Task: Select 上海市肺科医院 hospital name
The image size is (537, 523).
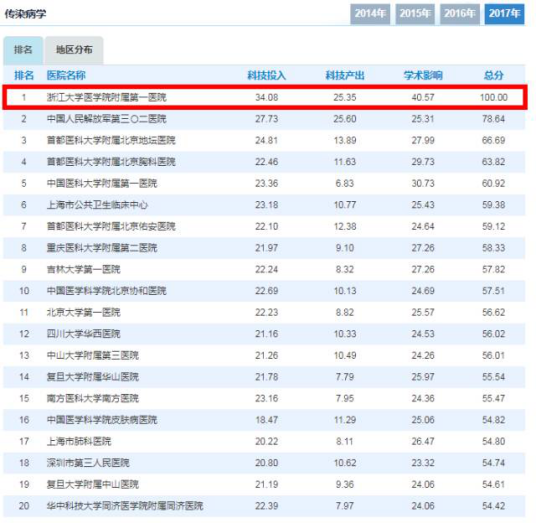Action: [79, 441]
